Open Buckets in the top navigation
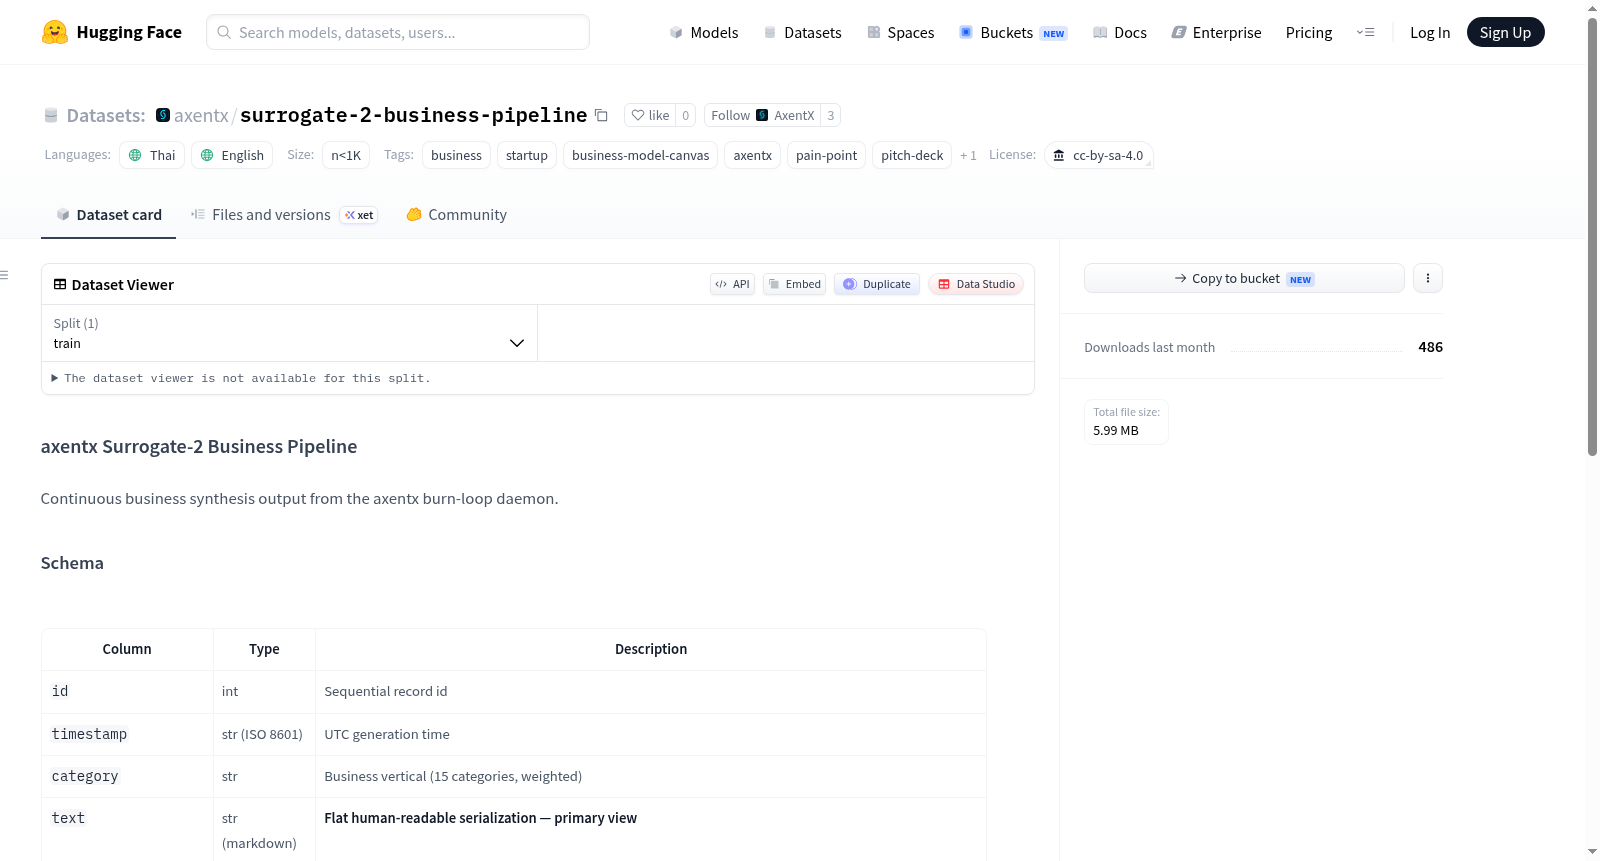Screen dimensions: 1600x861 point(1013,32)
